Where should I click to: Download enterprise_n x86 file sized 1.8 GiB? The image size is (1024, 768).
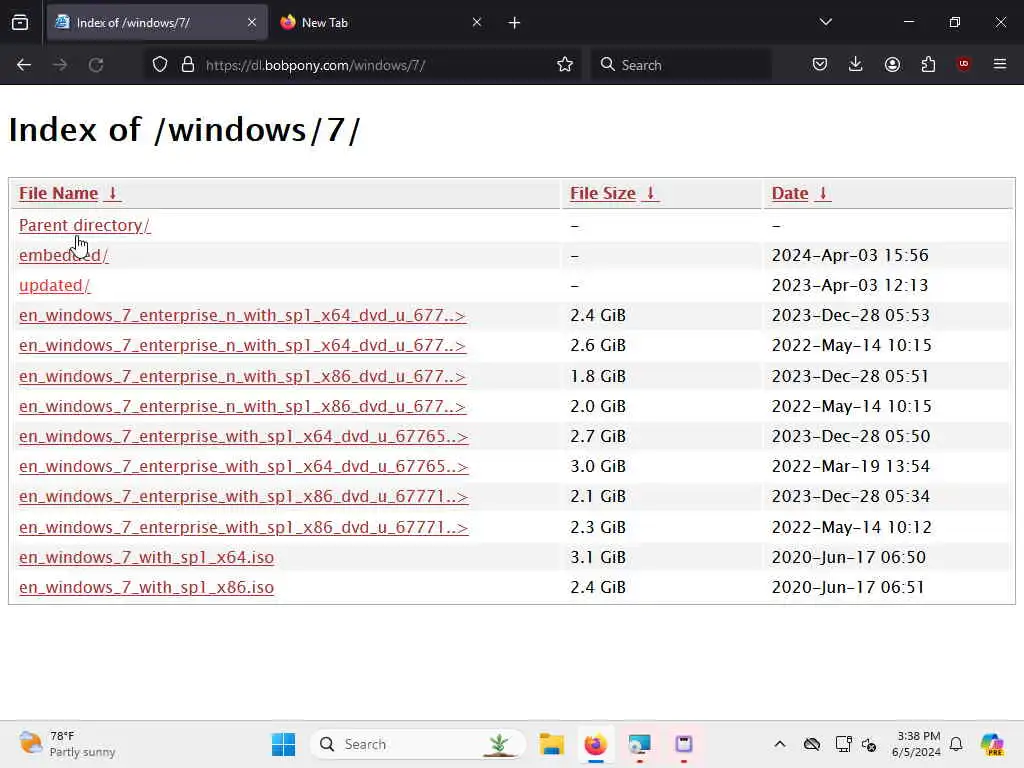[x=242, y=376]
